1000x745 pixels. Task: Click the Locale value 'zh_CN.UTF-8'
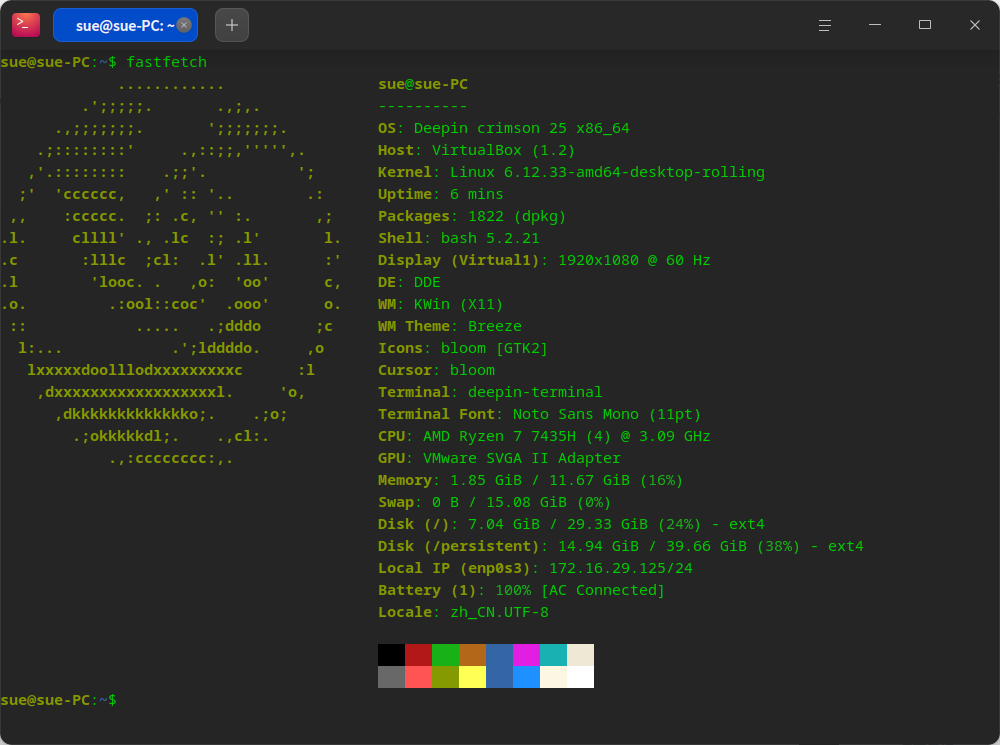(499, 612)
